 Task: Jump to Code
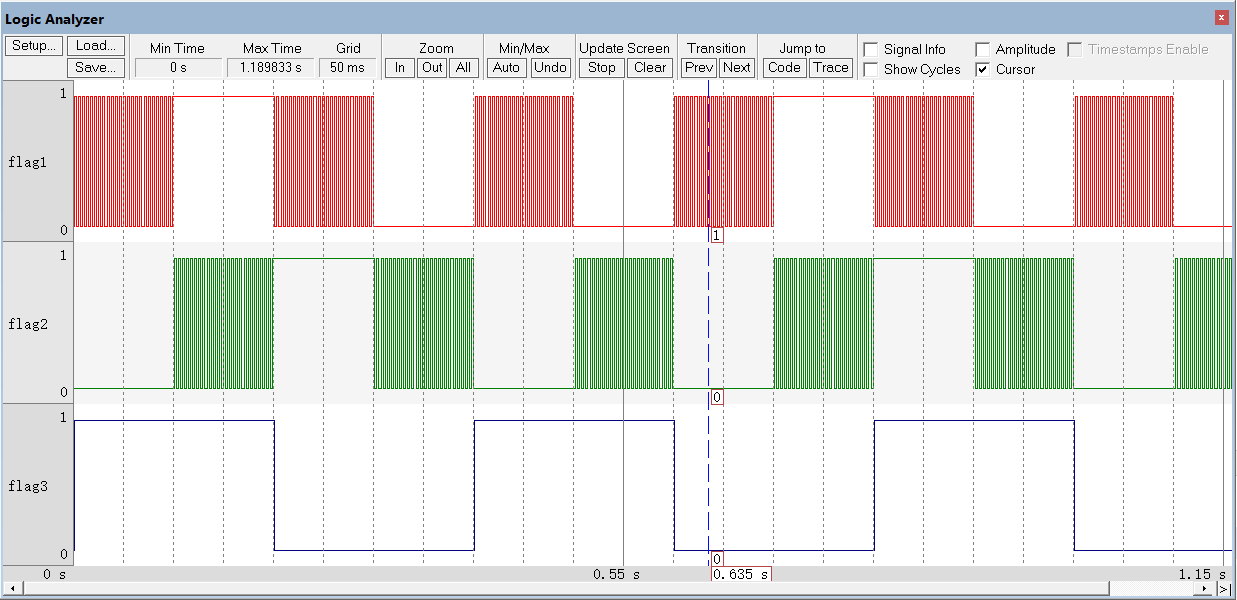[784, 68]
